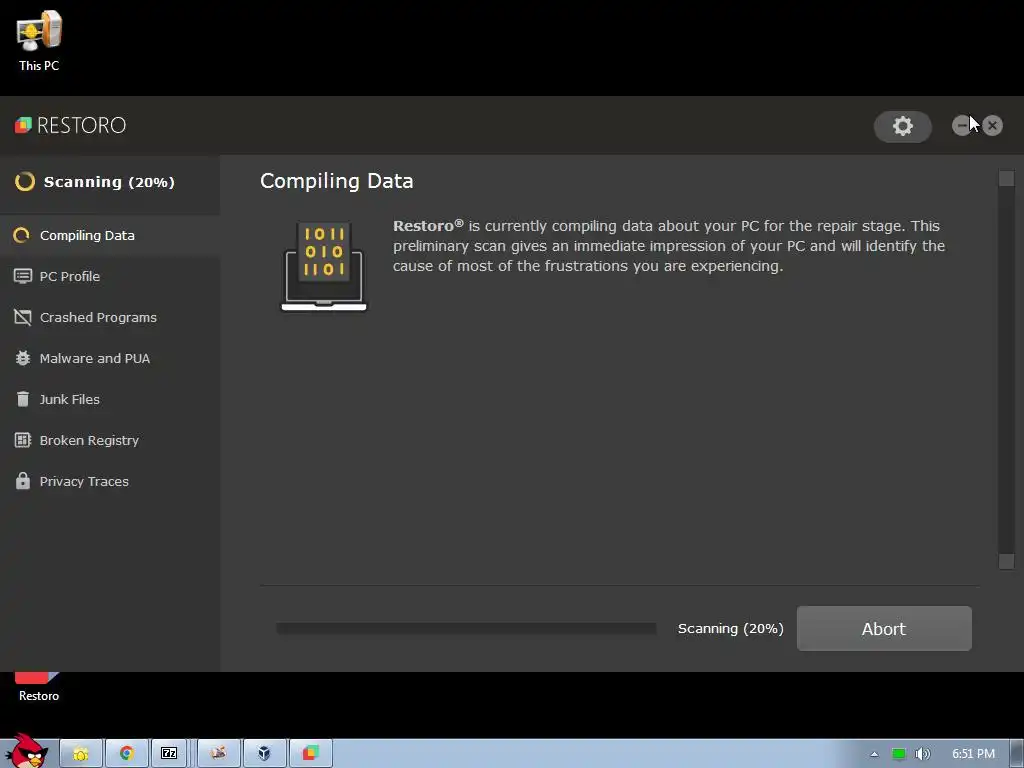Click the PC Profile monitor icon
This screenshot has height=768, width=1024.
click(x=23, y=276)
